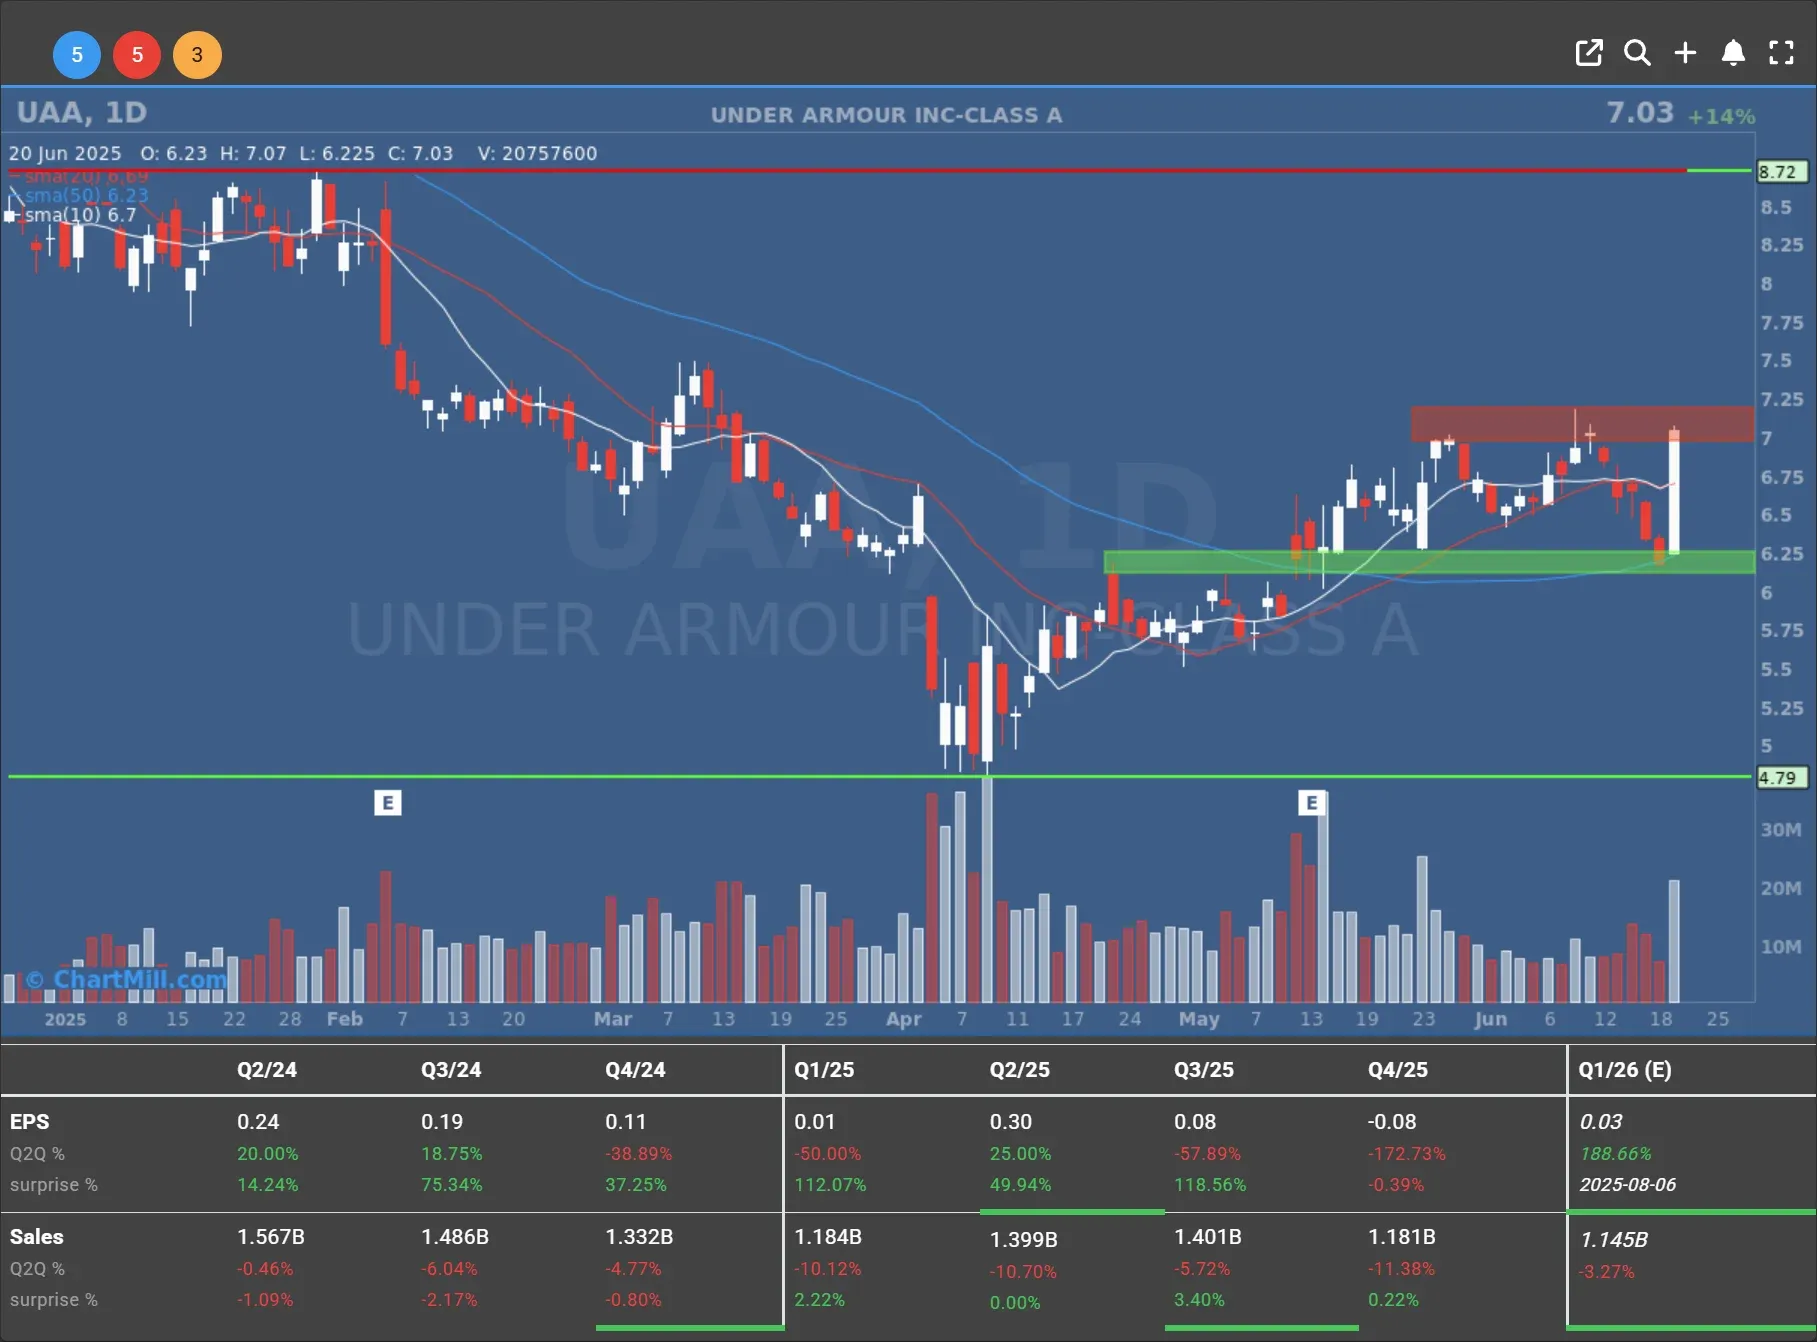Click the Apr label on date axis
The width and height of the screenshot is (1817, 1342).
[x=904, y=1019]
